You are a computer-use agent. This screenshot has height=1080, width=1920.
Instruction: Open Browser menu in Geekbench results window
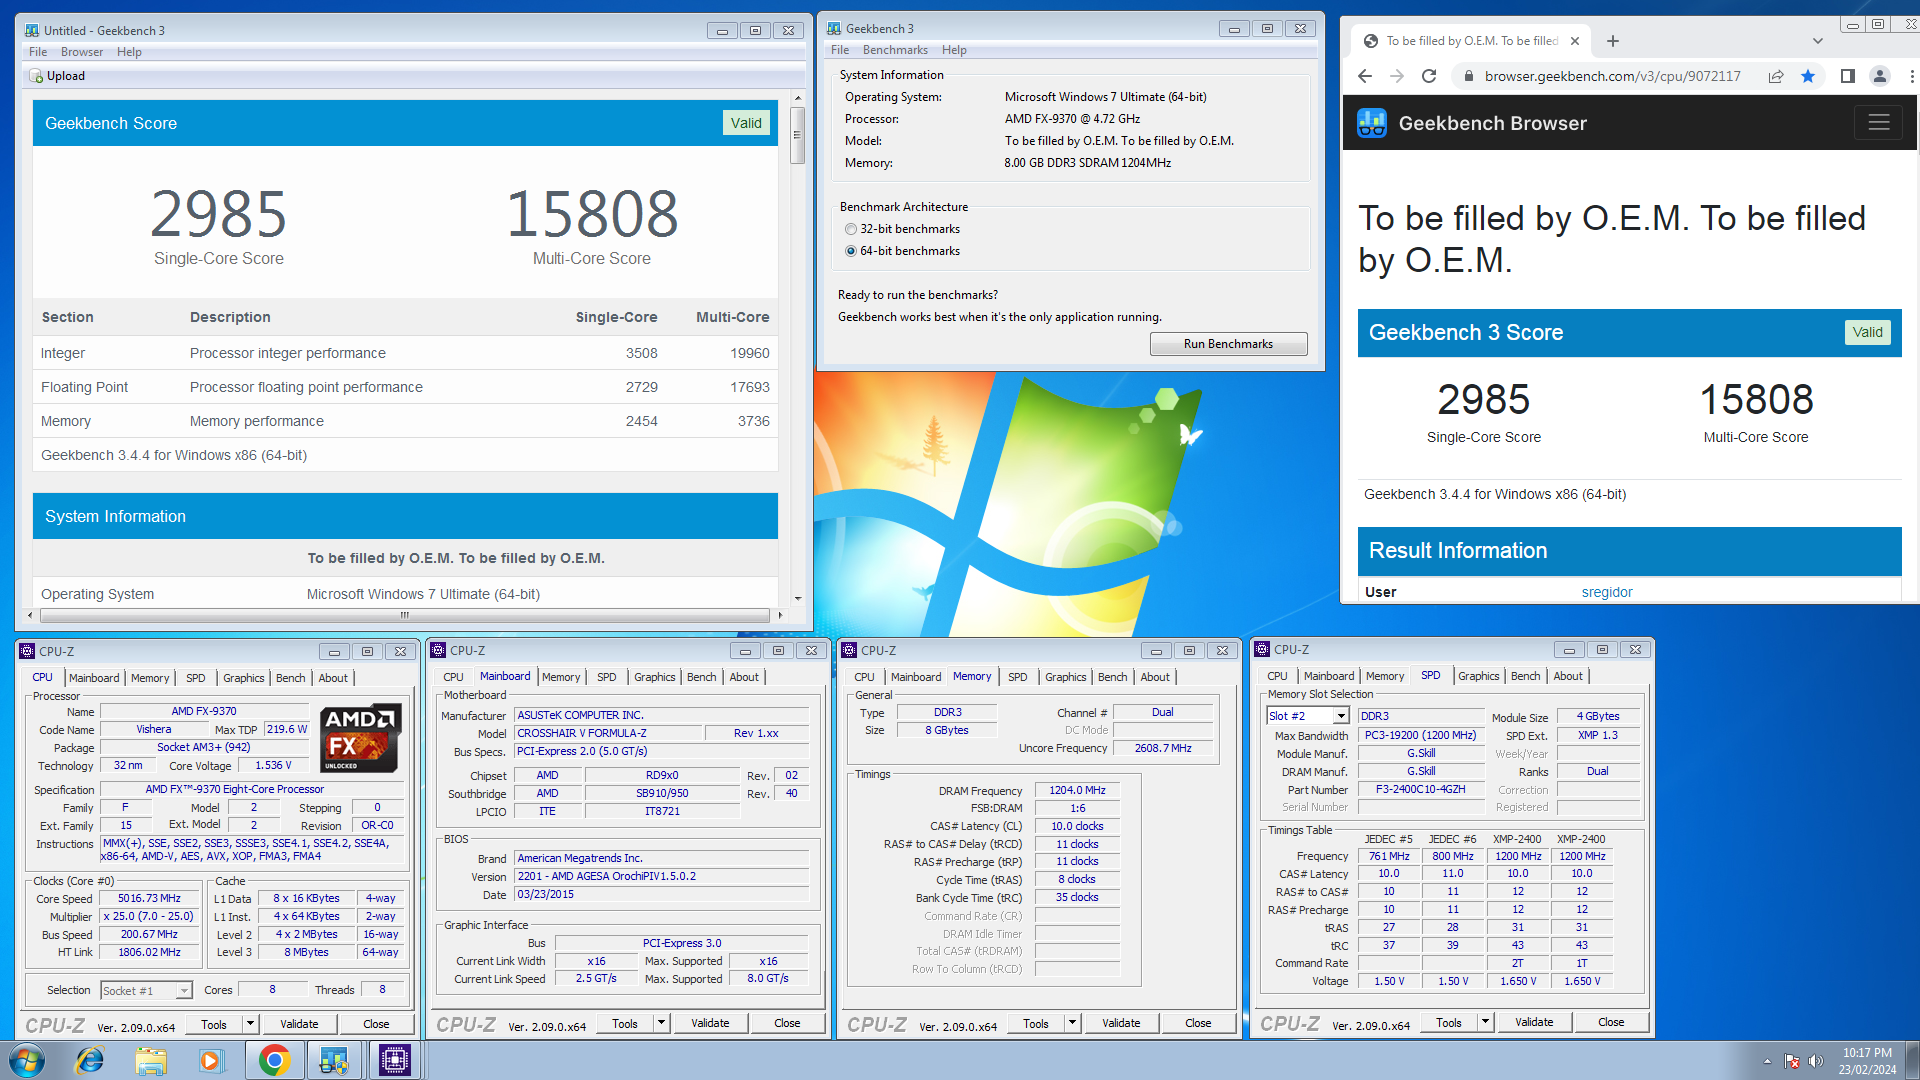coord(82,52)
